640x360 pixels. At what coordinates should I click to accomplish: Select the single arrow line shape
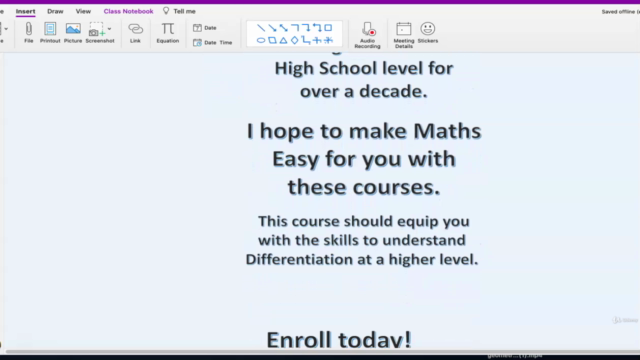(272, 28)
